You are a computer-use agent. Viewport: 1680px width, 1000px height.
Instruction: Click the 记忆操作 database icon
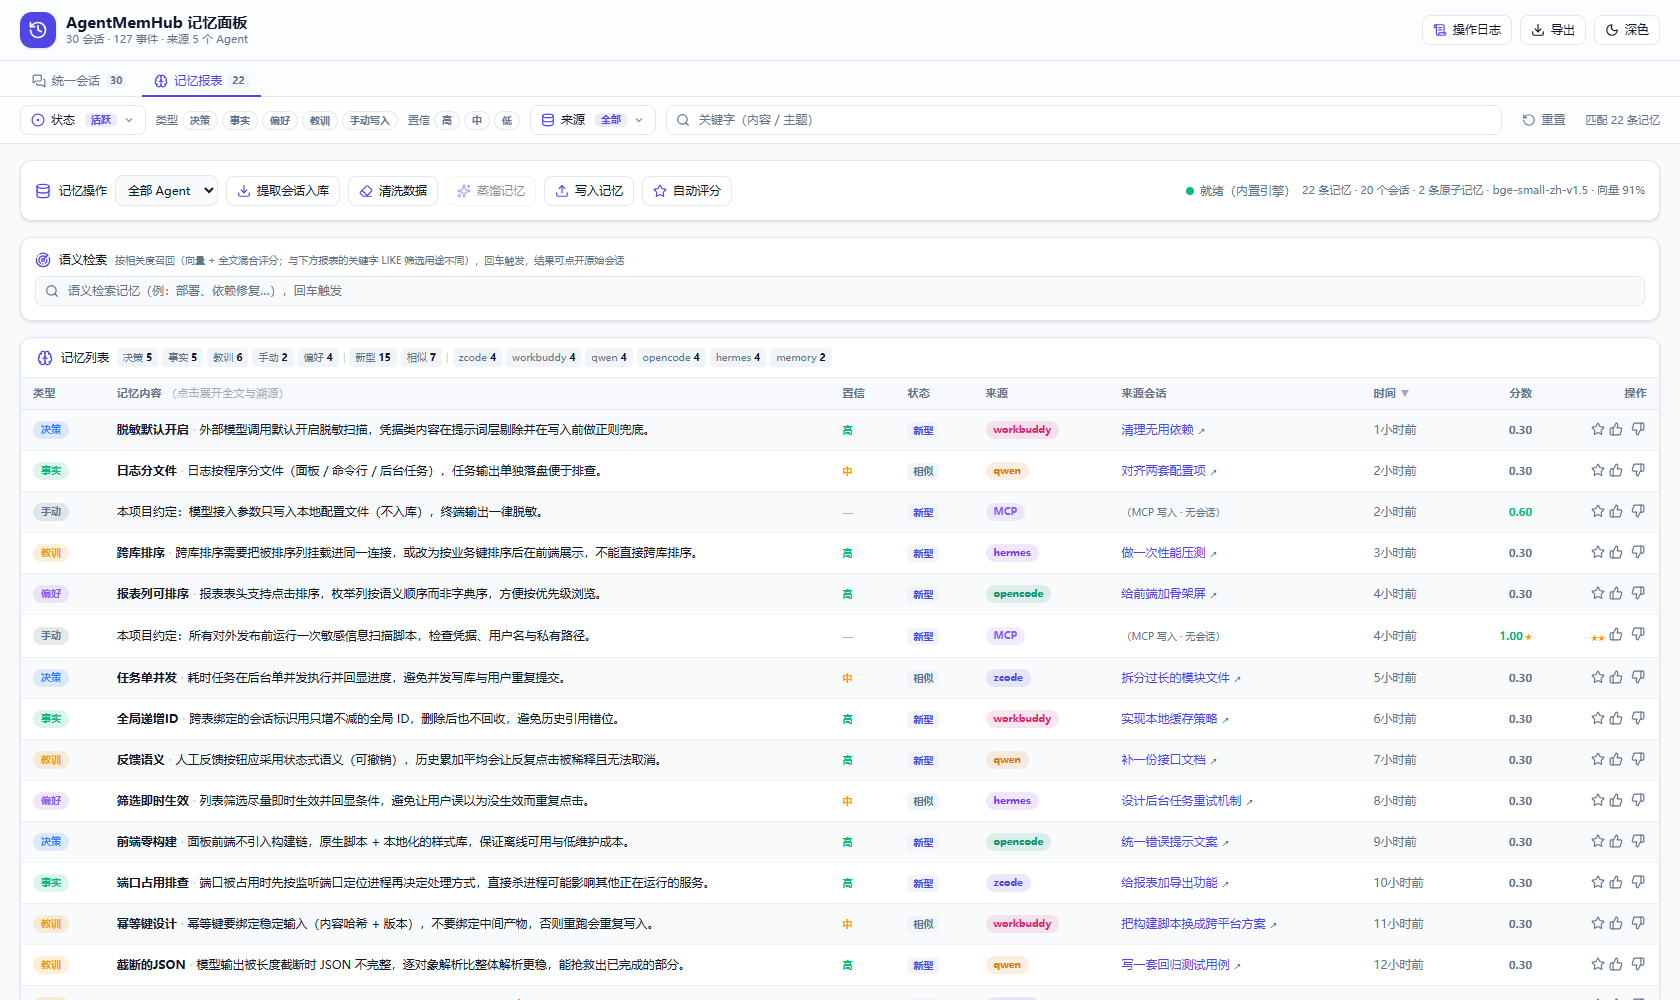[x=43, y=191]
